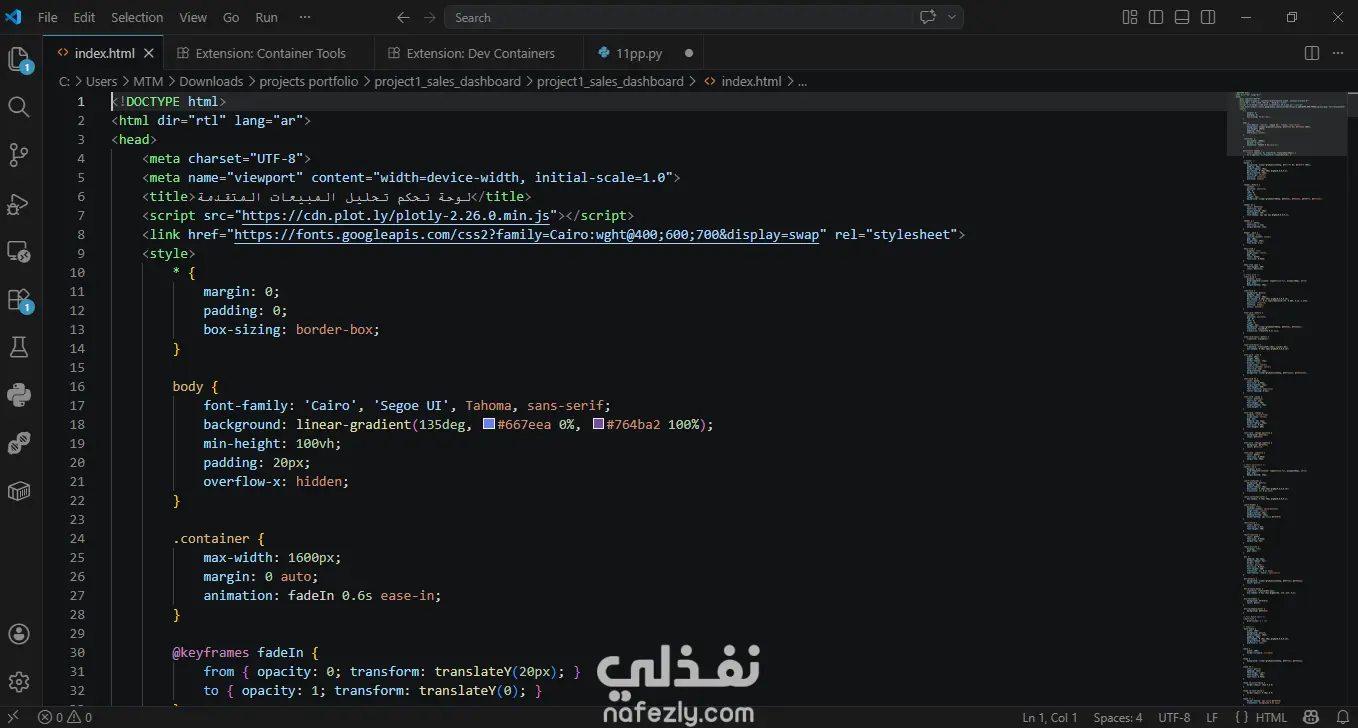This screenshot has height=728, width=1358.
Task: Toggle the bottom panel
Action: pyautogui.click(x=1182, y=17)
